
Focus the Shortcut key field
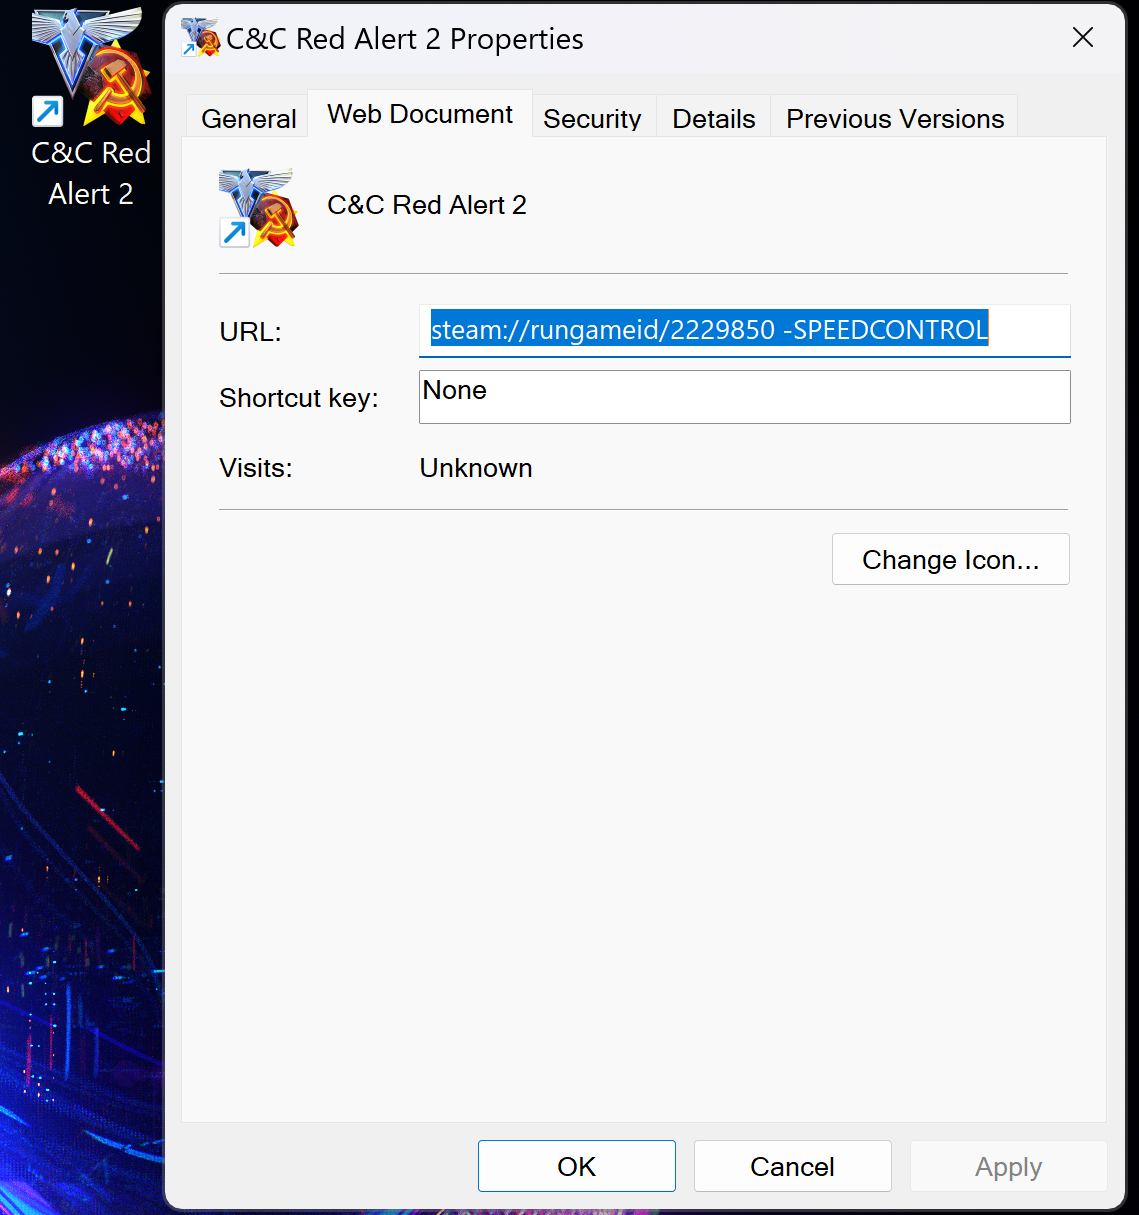point(744,397)
